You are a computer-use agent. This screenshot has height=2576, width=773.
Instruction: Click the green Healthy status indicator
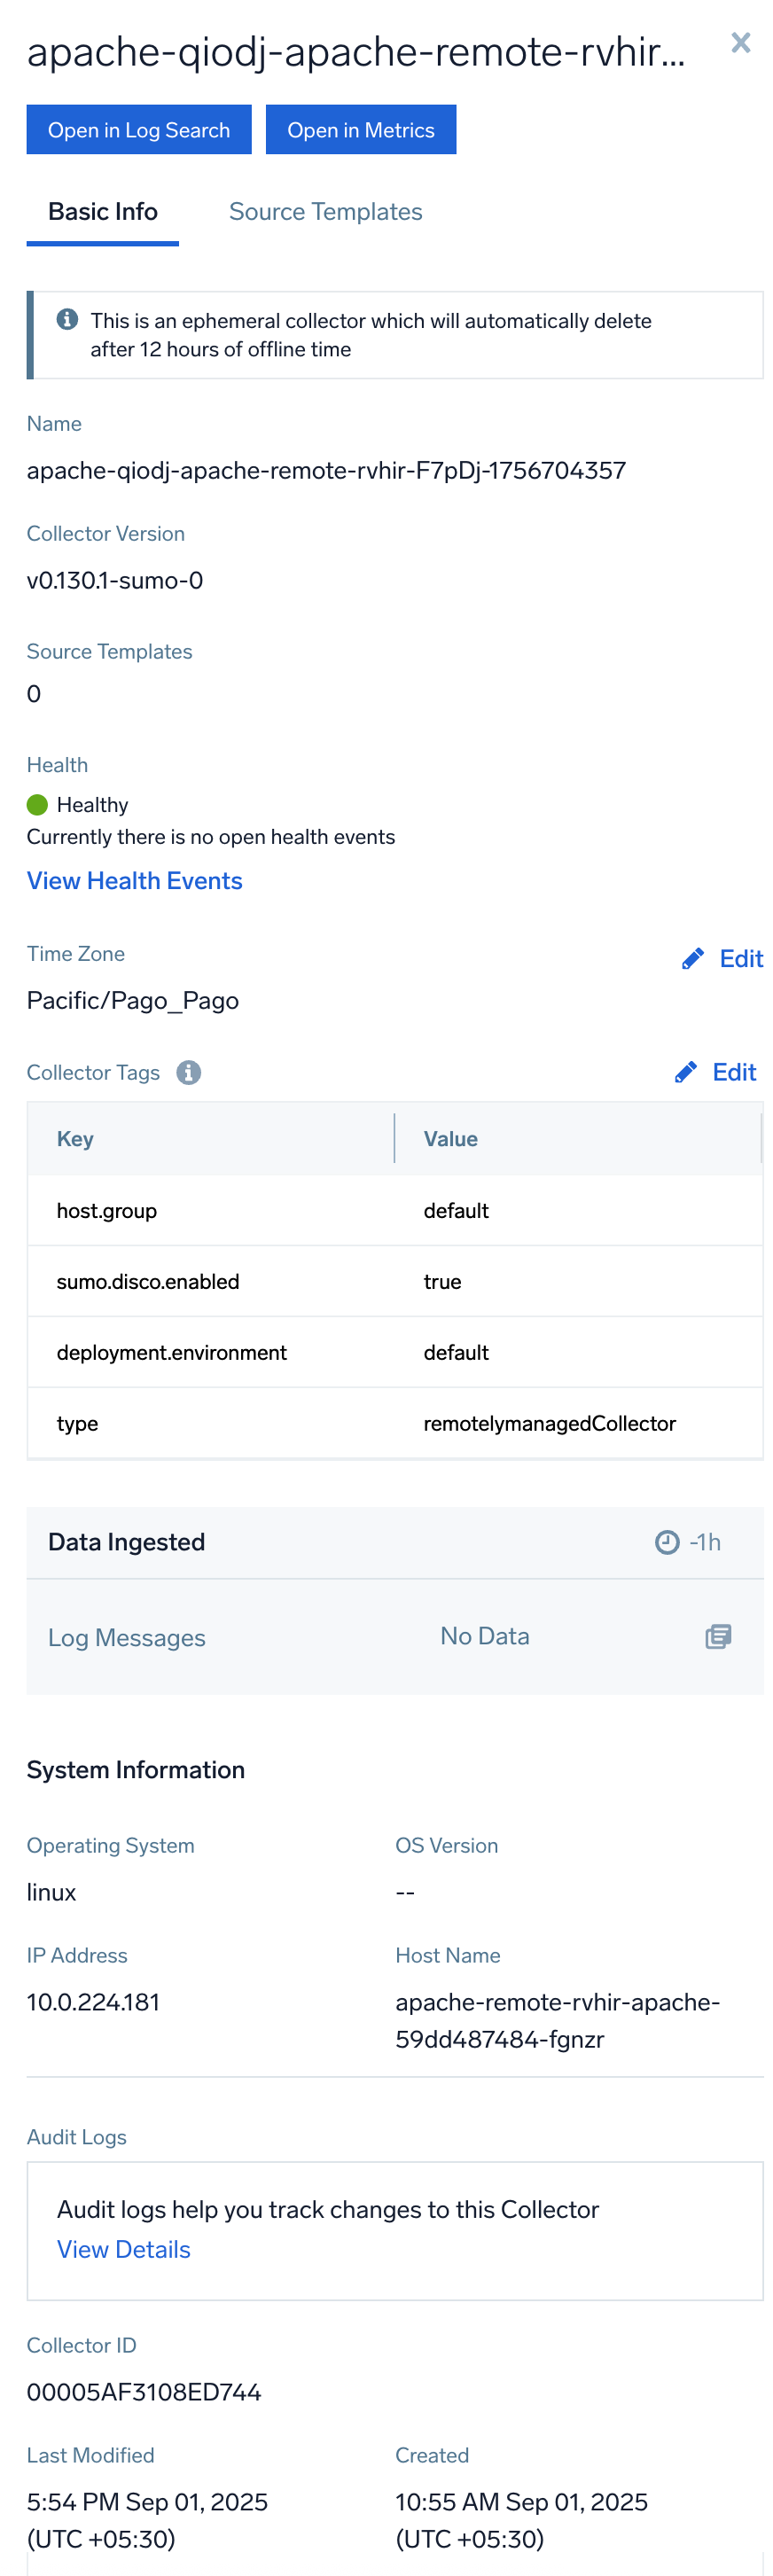(37, 804)
